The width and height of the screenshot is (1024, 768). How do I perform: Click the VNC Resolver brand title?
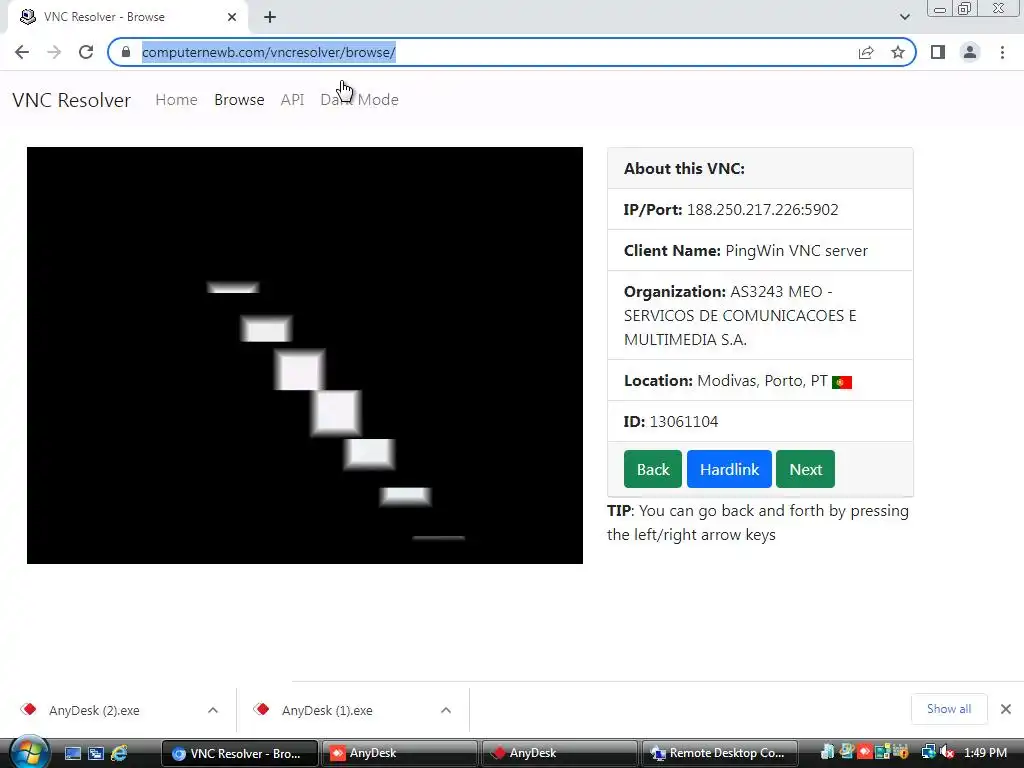coord(71,100)
